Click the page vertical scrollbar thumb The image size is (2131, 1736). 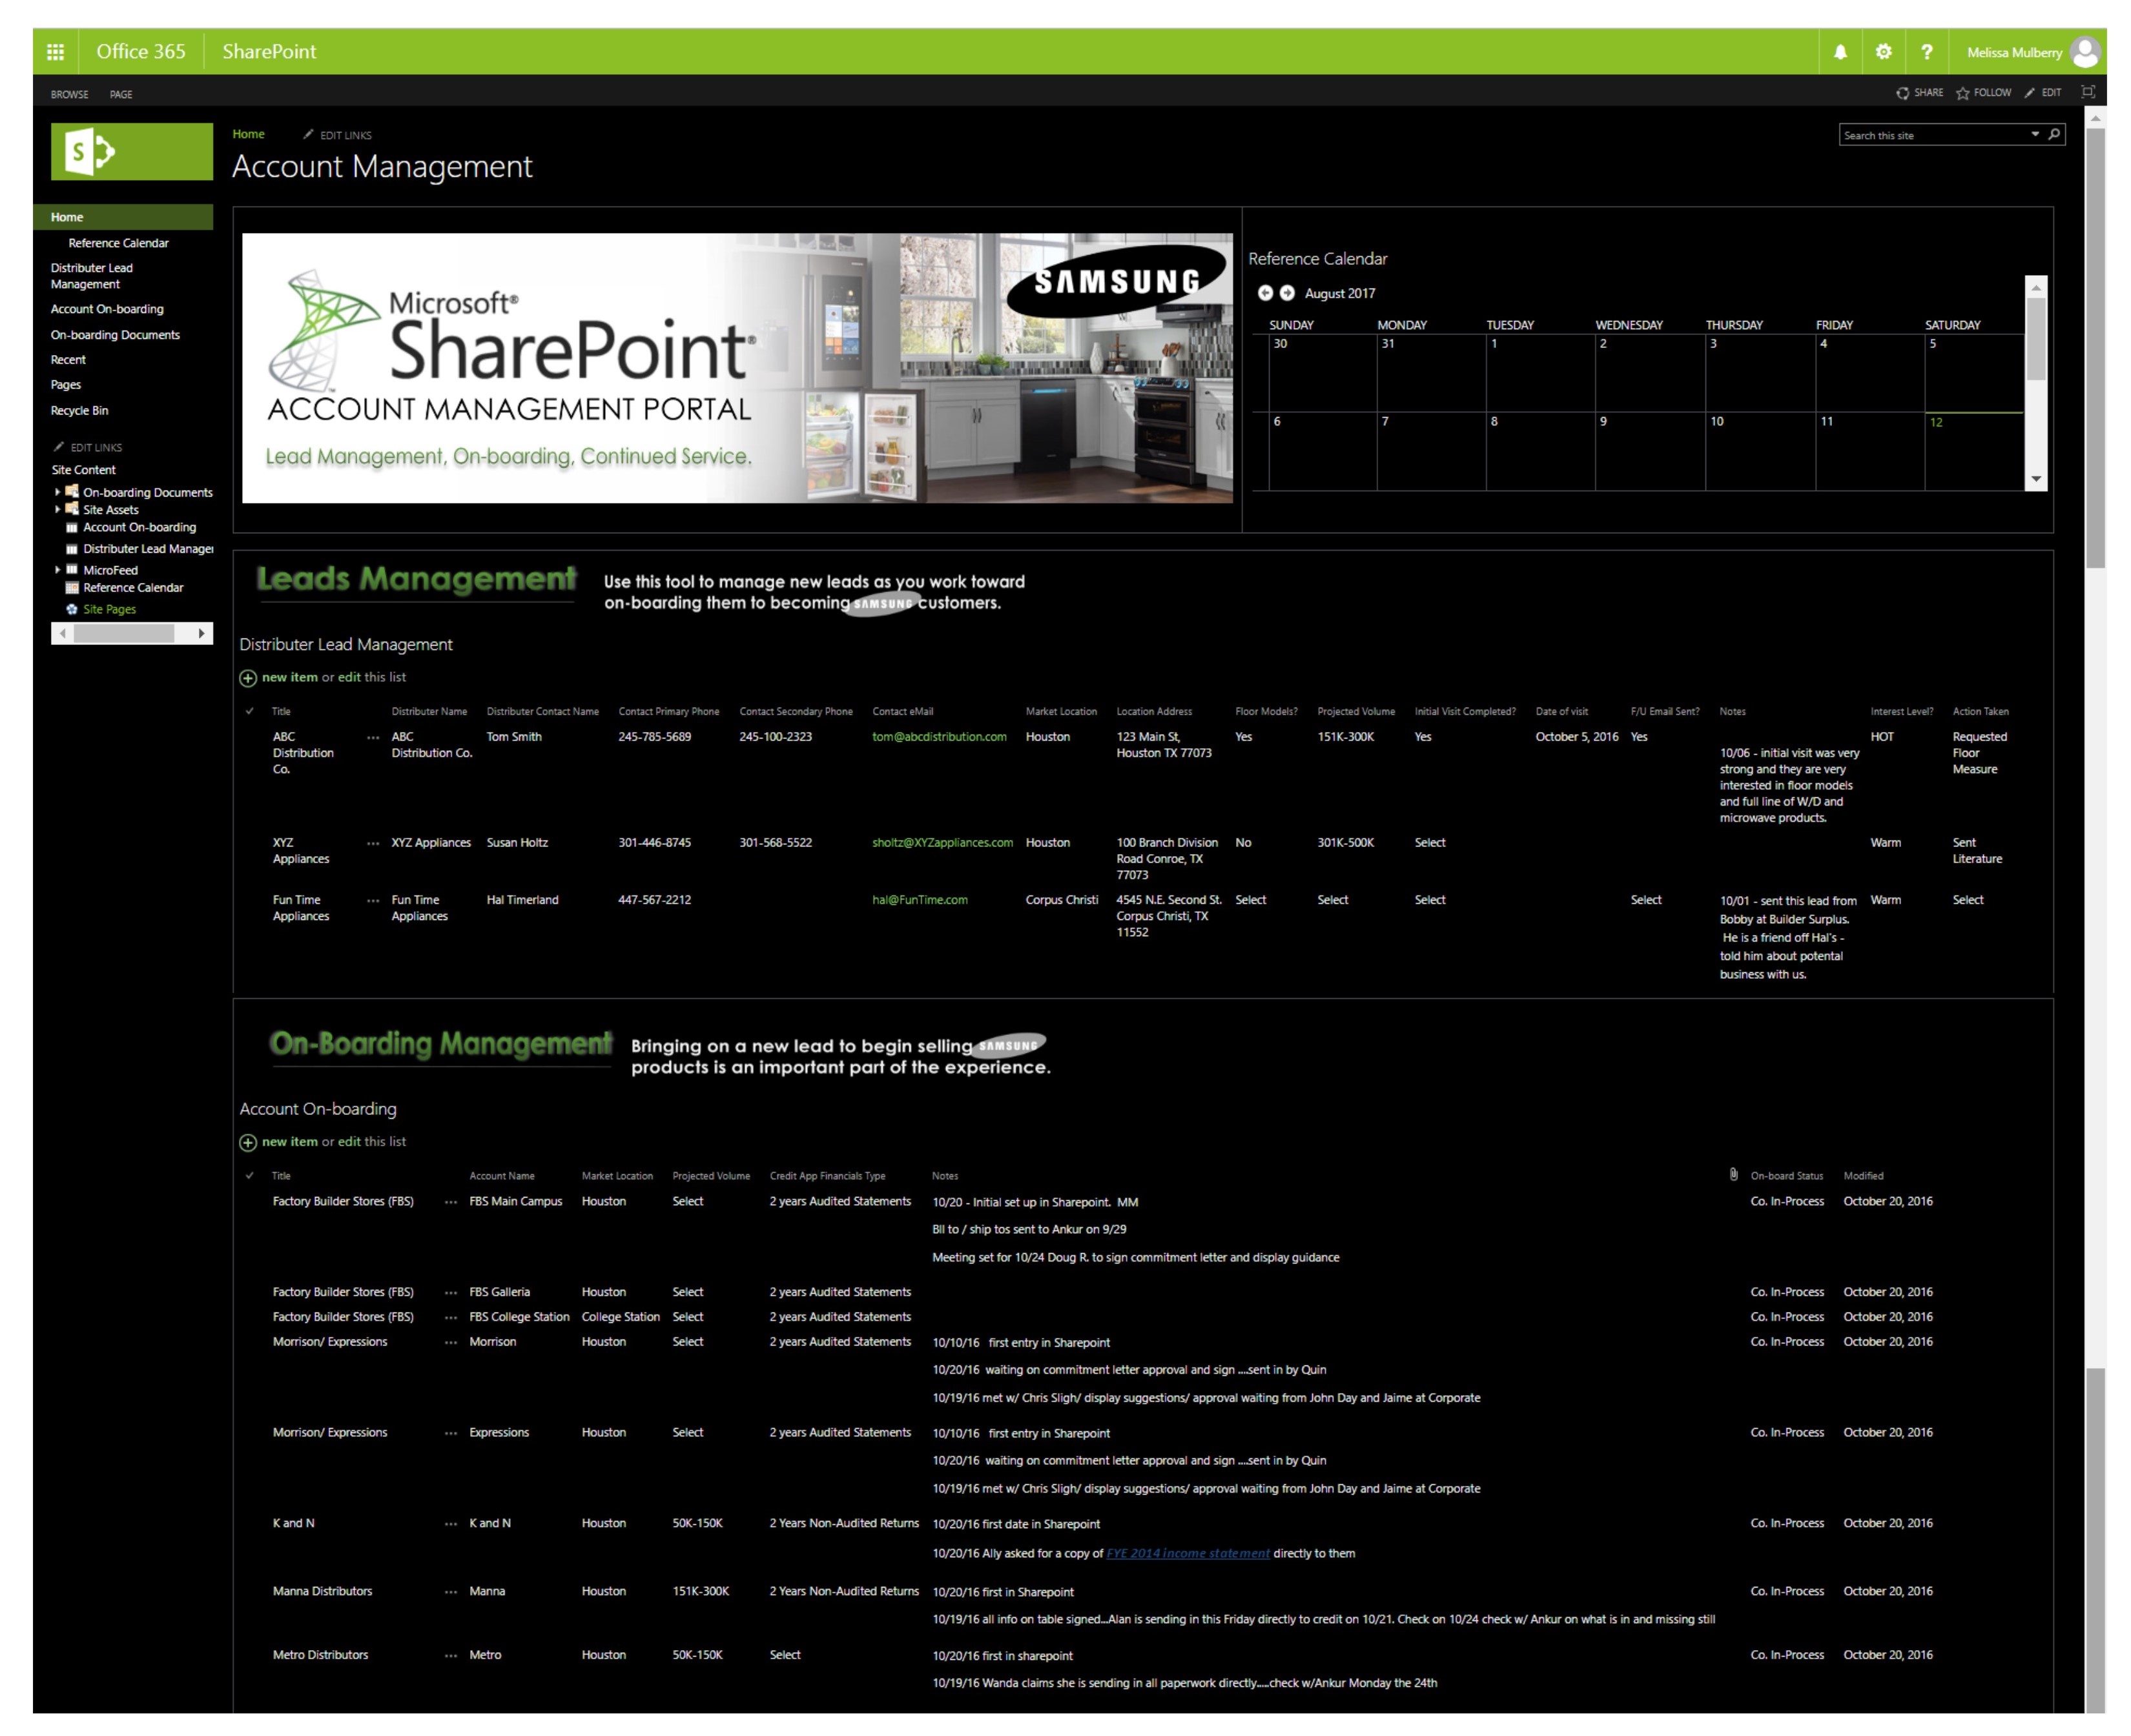pyautogui.click(x=2095, y=347)
